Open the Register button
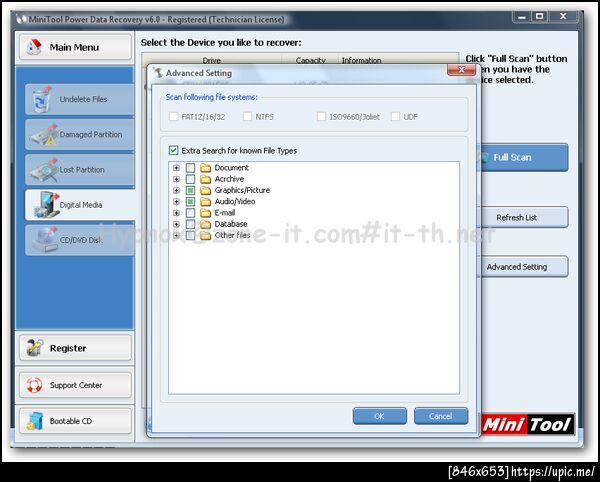600x482 pixels. point(75,348)
